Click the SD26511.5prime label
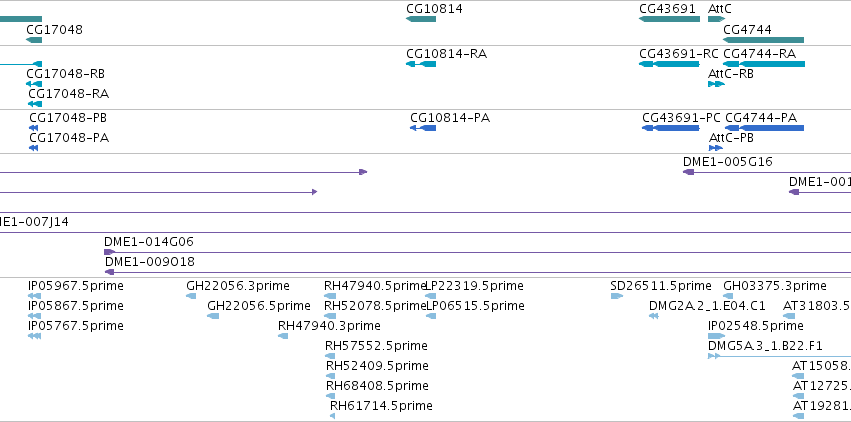 tap(661, 286)
